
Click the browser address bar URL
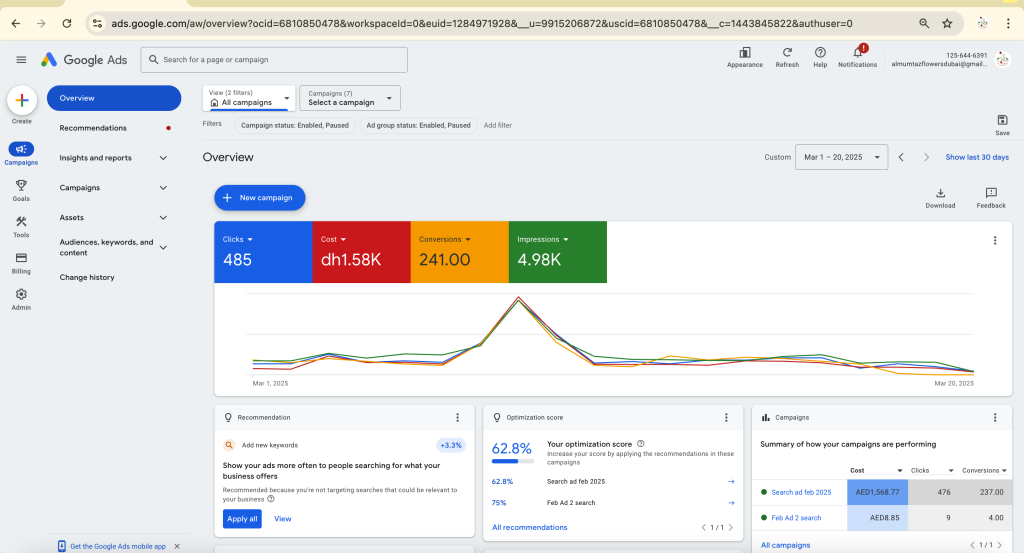pos(481,24)
